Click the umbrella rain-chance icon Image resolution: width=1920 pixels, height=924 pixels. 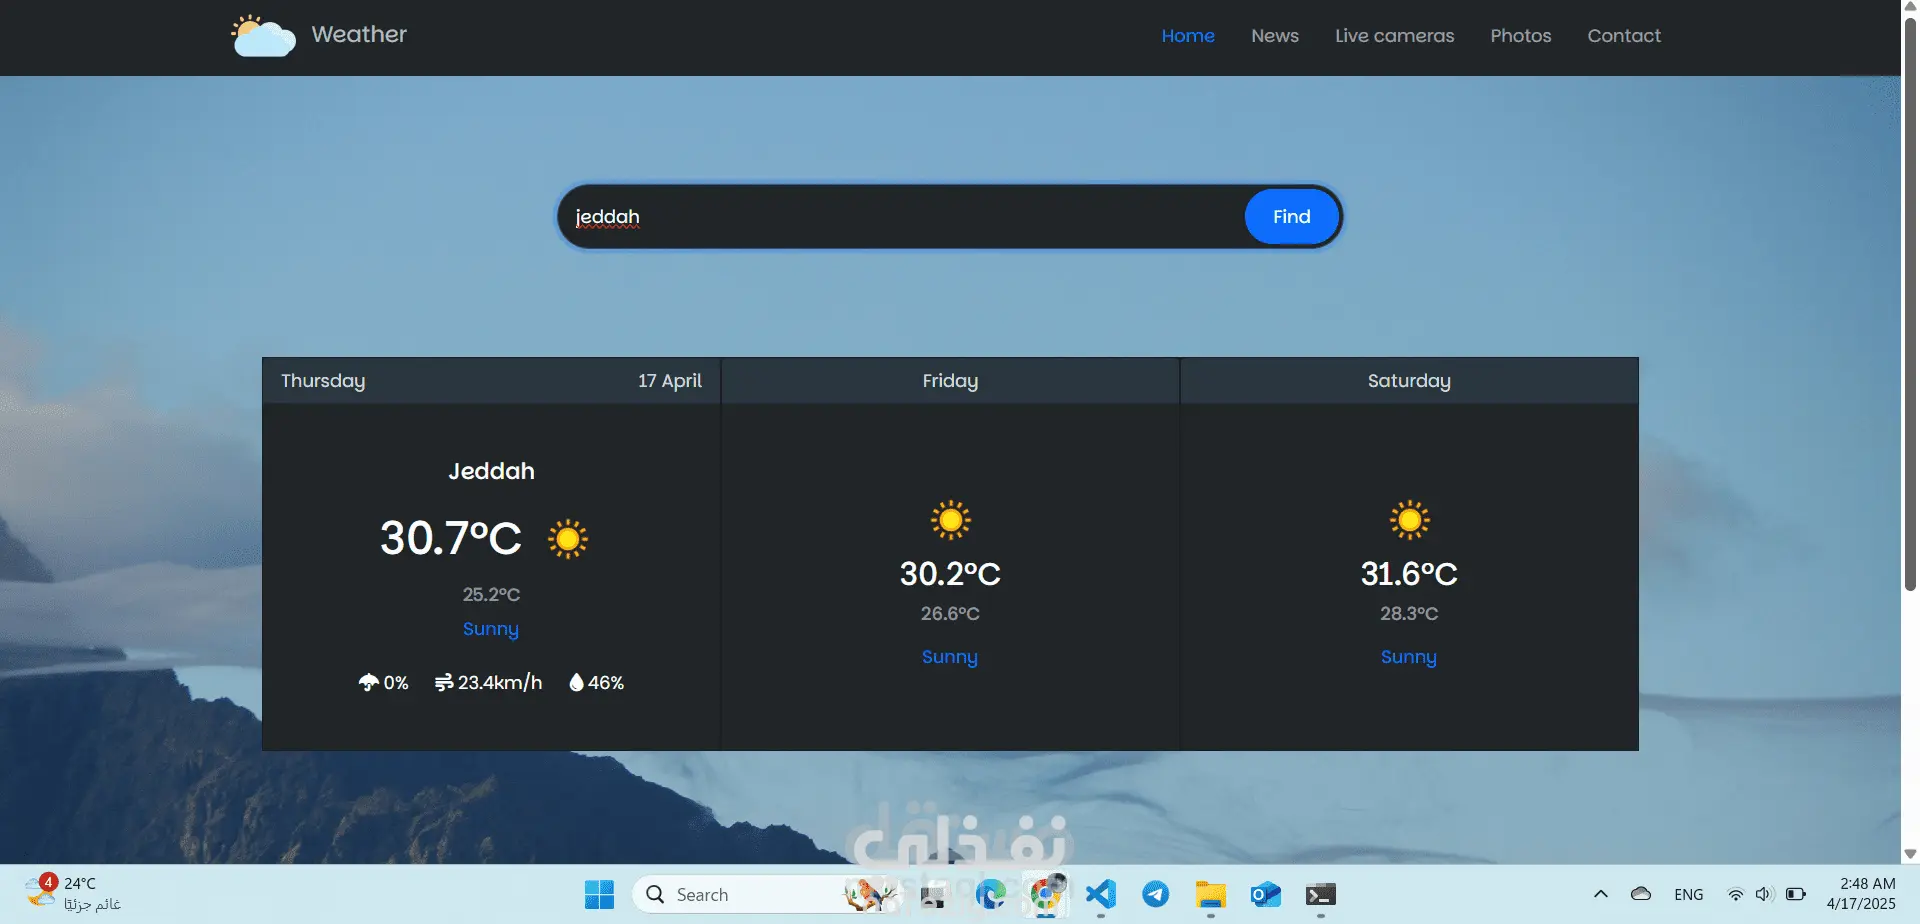368,683
